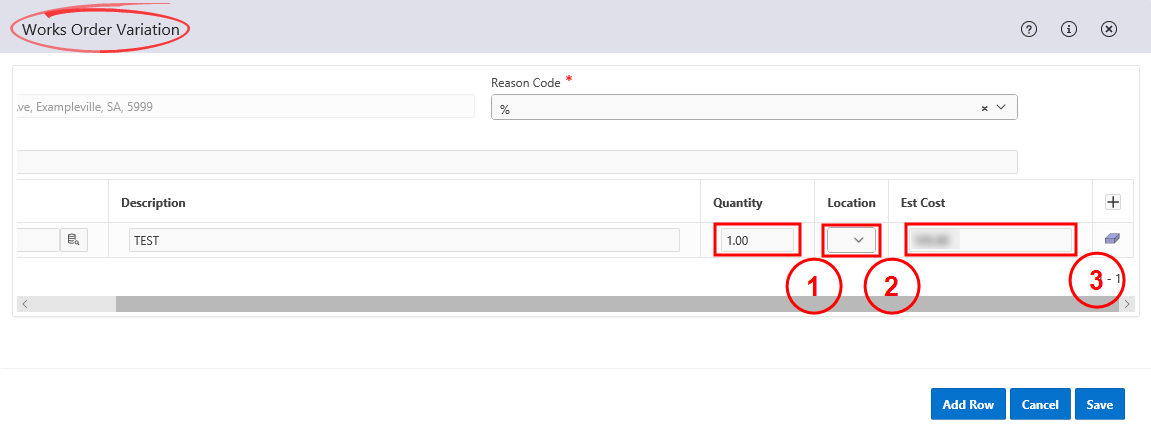1151x443 pixels.
Task: Open the help question mark icon
Action: point(1028,29)
